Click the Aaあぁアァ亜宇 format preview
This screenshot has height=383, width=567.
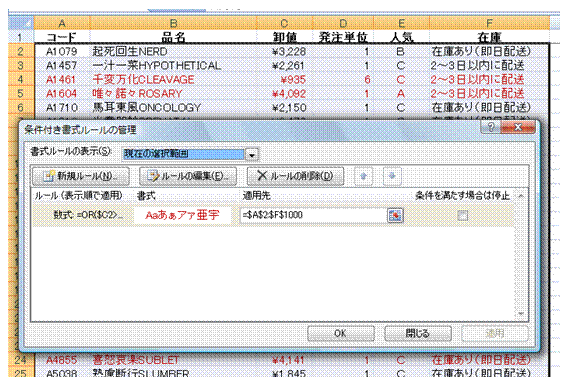pos(182,216)
